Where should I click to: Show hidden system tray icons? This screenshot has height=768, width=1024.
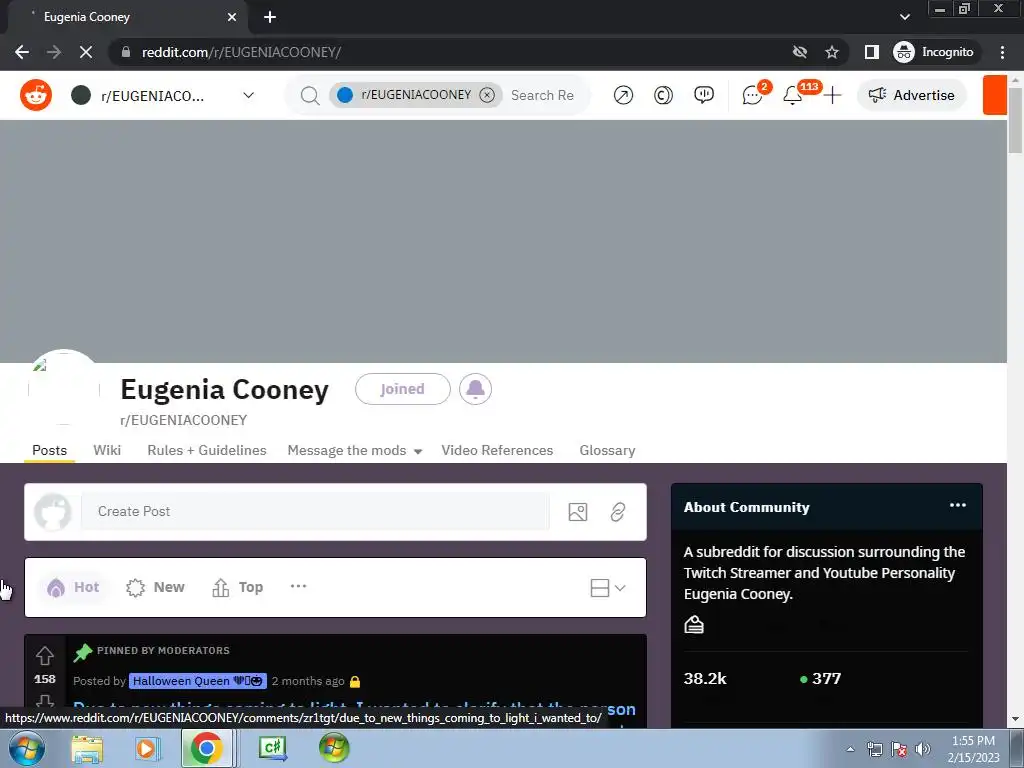850,749
